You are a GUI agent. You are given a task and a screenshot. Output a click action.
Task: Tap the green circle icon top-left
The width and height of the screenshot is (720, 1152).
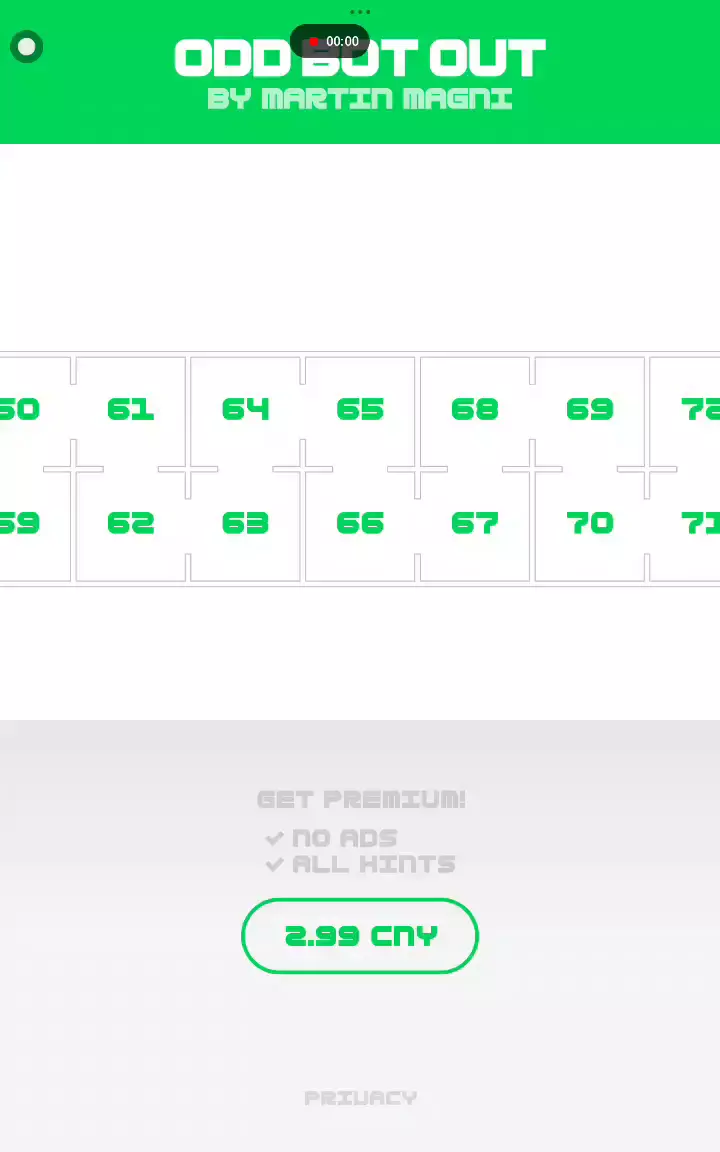click(27, 47)
